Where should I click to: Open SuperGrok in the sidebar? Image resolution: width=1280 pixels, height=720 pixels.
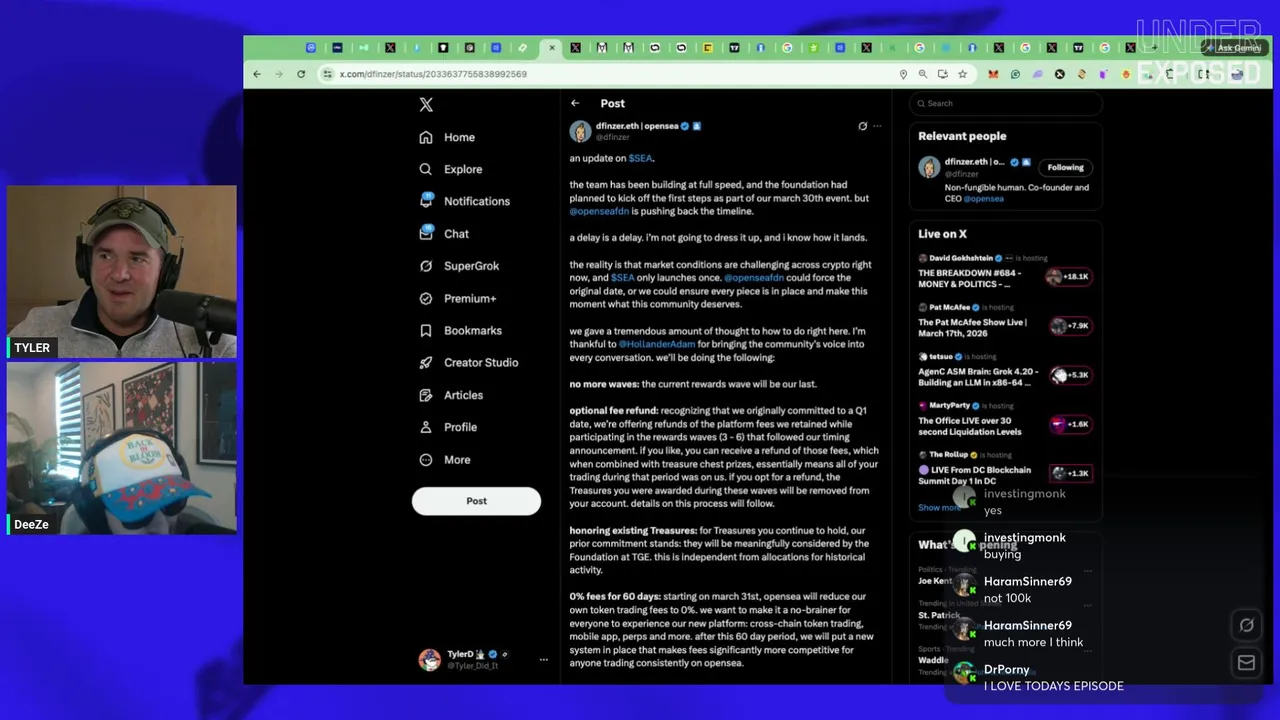(459, 266)
